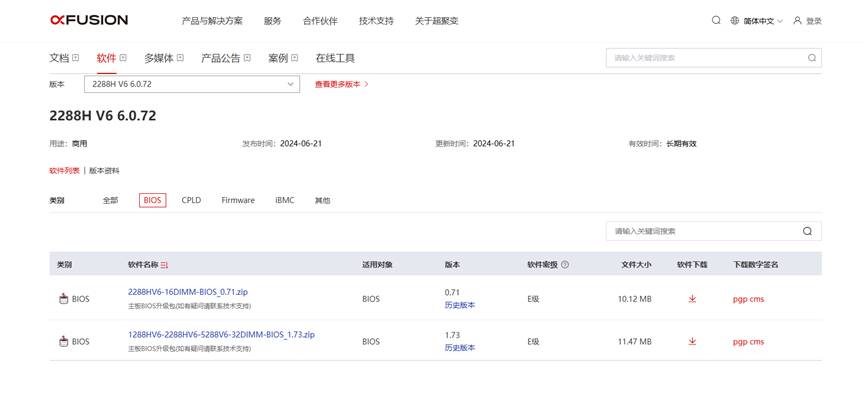Switch to 版本资料 view
865x399 pixels.
click(104, 171)
